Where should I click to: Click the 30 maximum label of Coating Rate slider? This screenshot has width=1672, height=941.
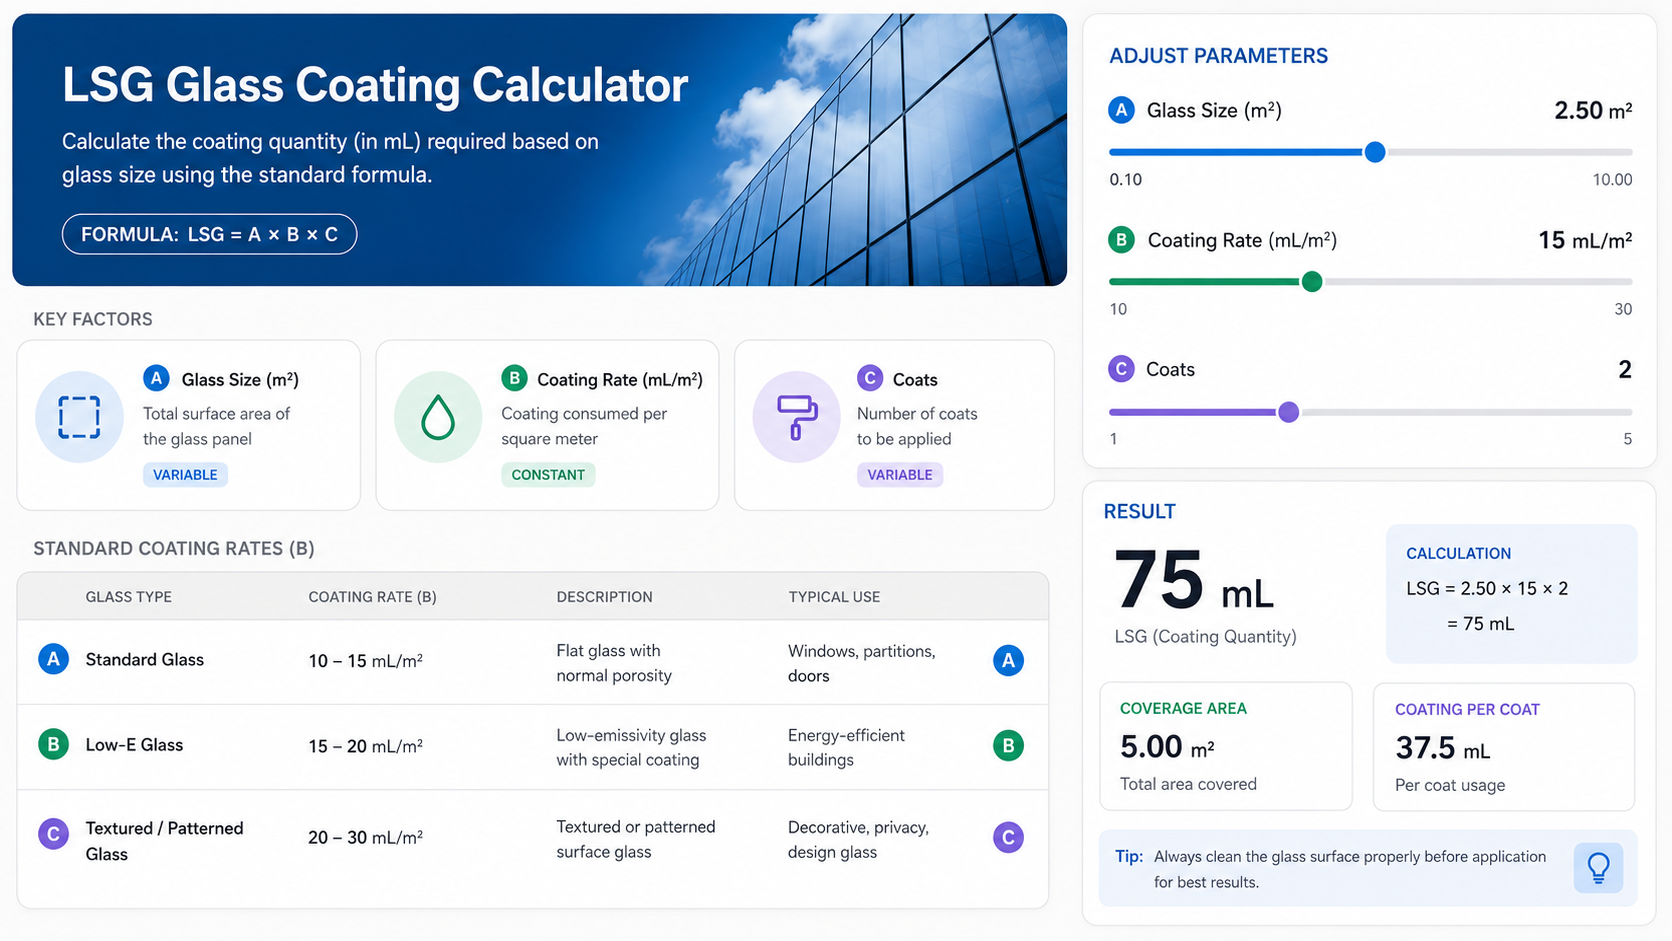click(1623, 309)
